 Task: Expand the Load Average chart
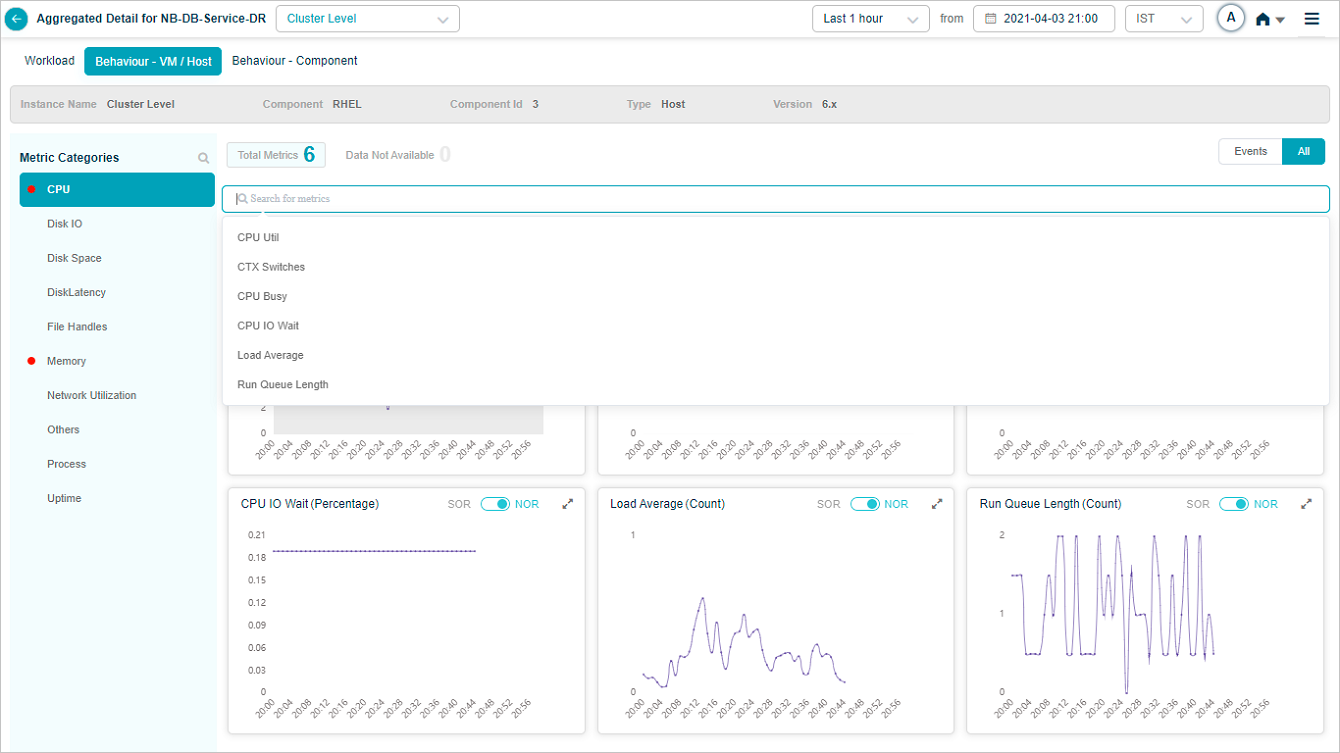point(937,504)
